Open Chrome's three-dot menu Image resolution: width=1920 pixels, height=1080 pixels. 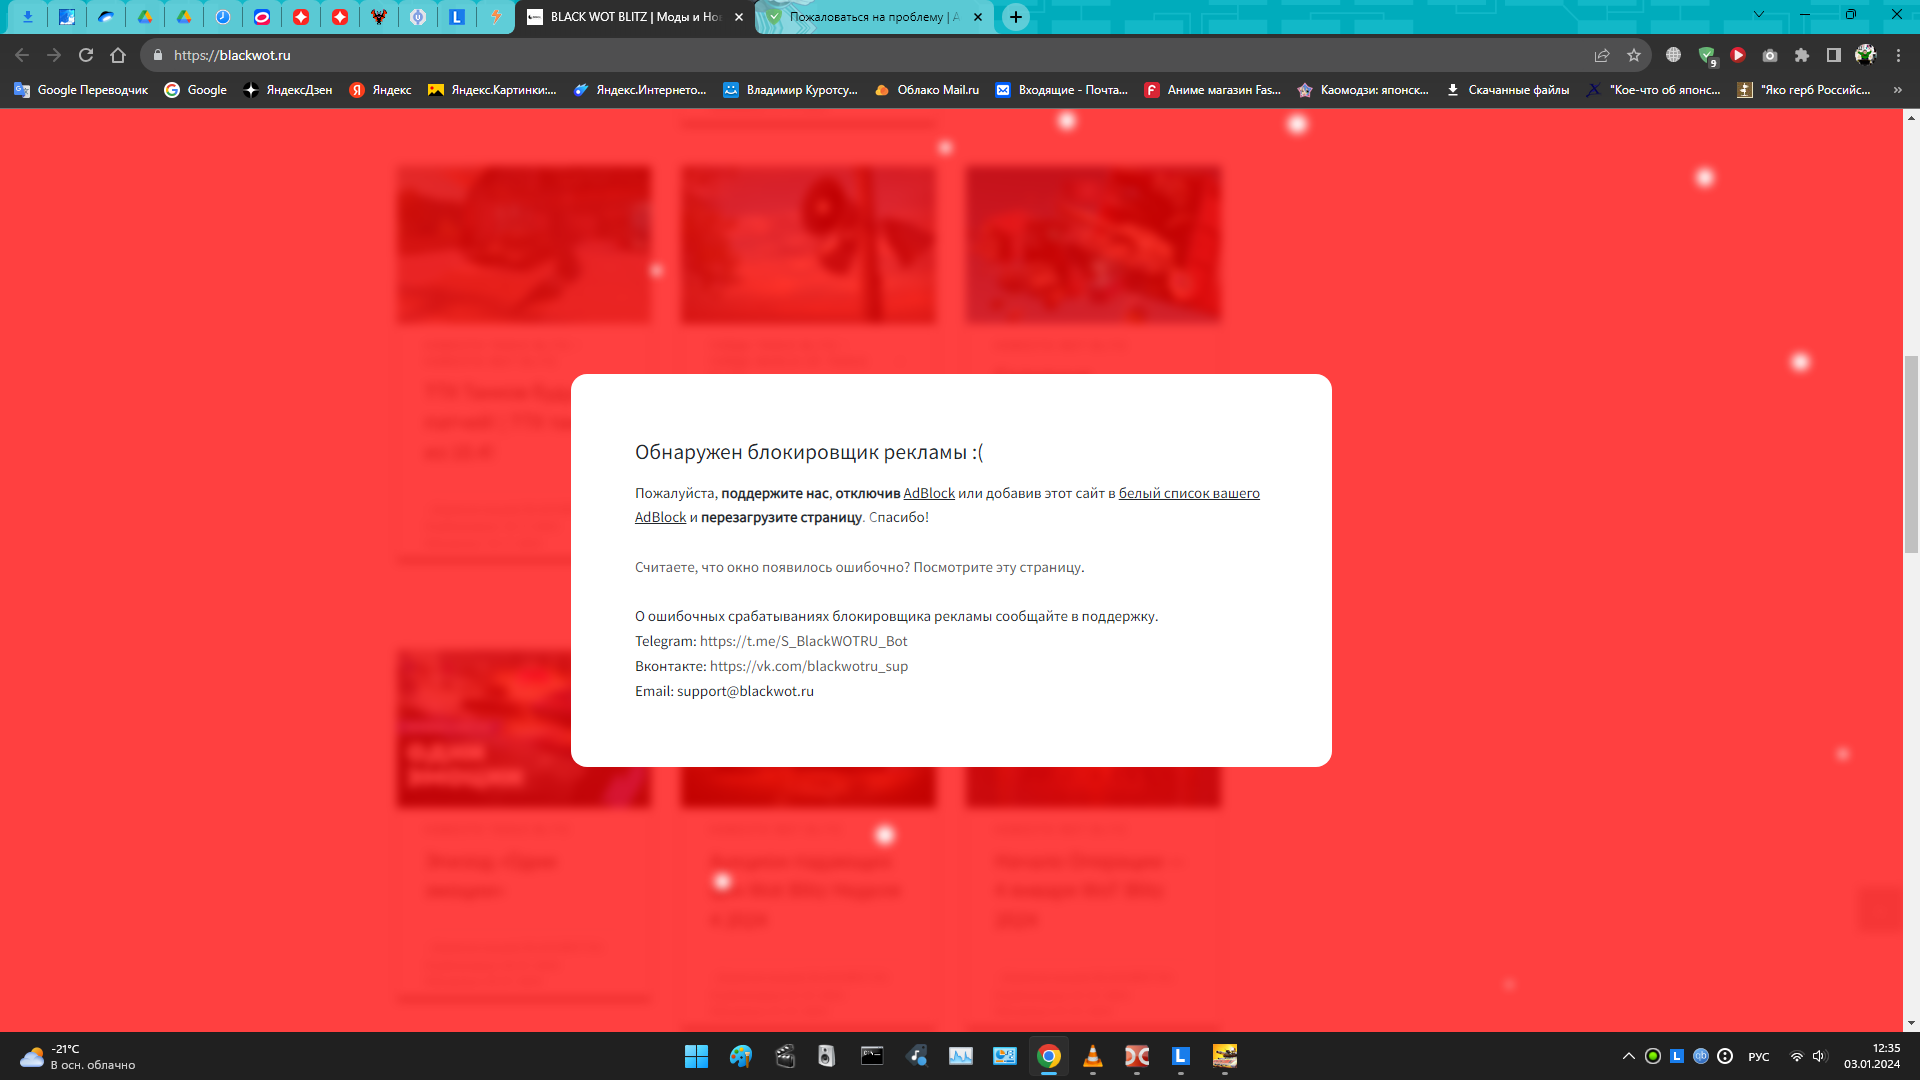[1899, 55]
